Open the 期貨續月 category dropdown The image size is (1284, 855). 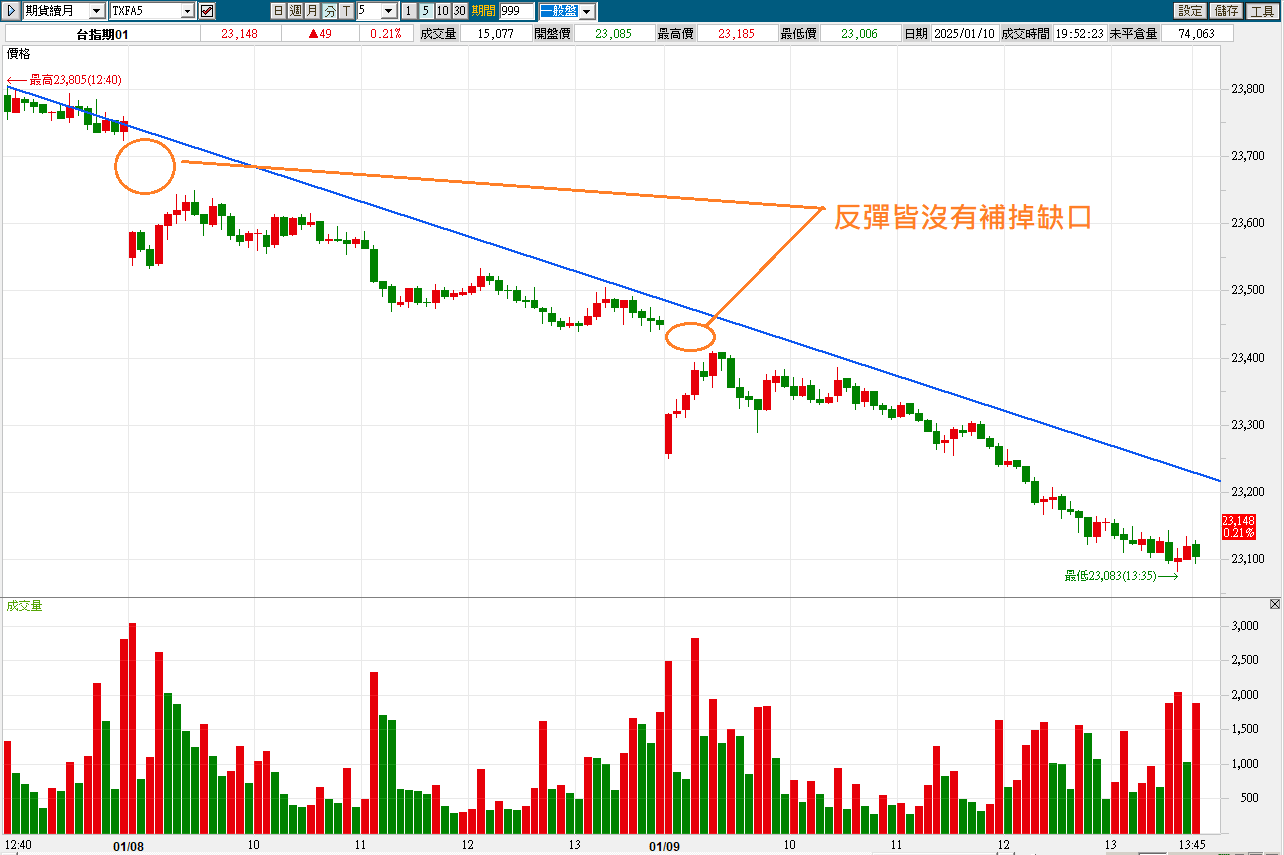point(96,11)
